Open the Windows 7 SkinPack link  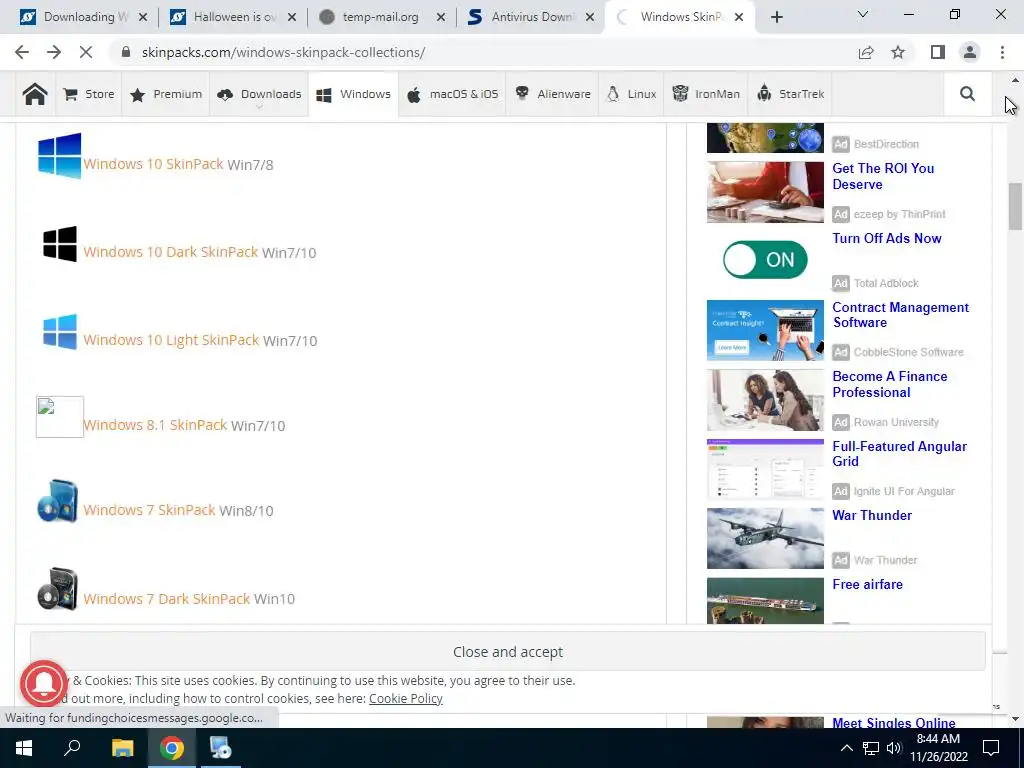point(150,510)
